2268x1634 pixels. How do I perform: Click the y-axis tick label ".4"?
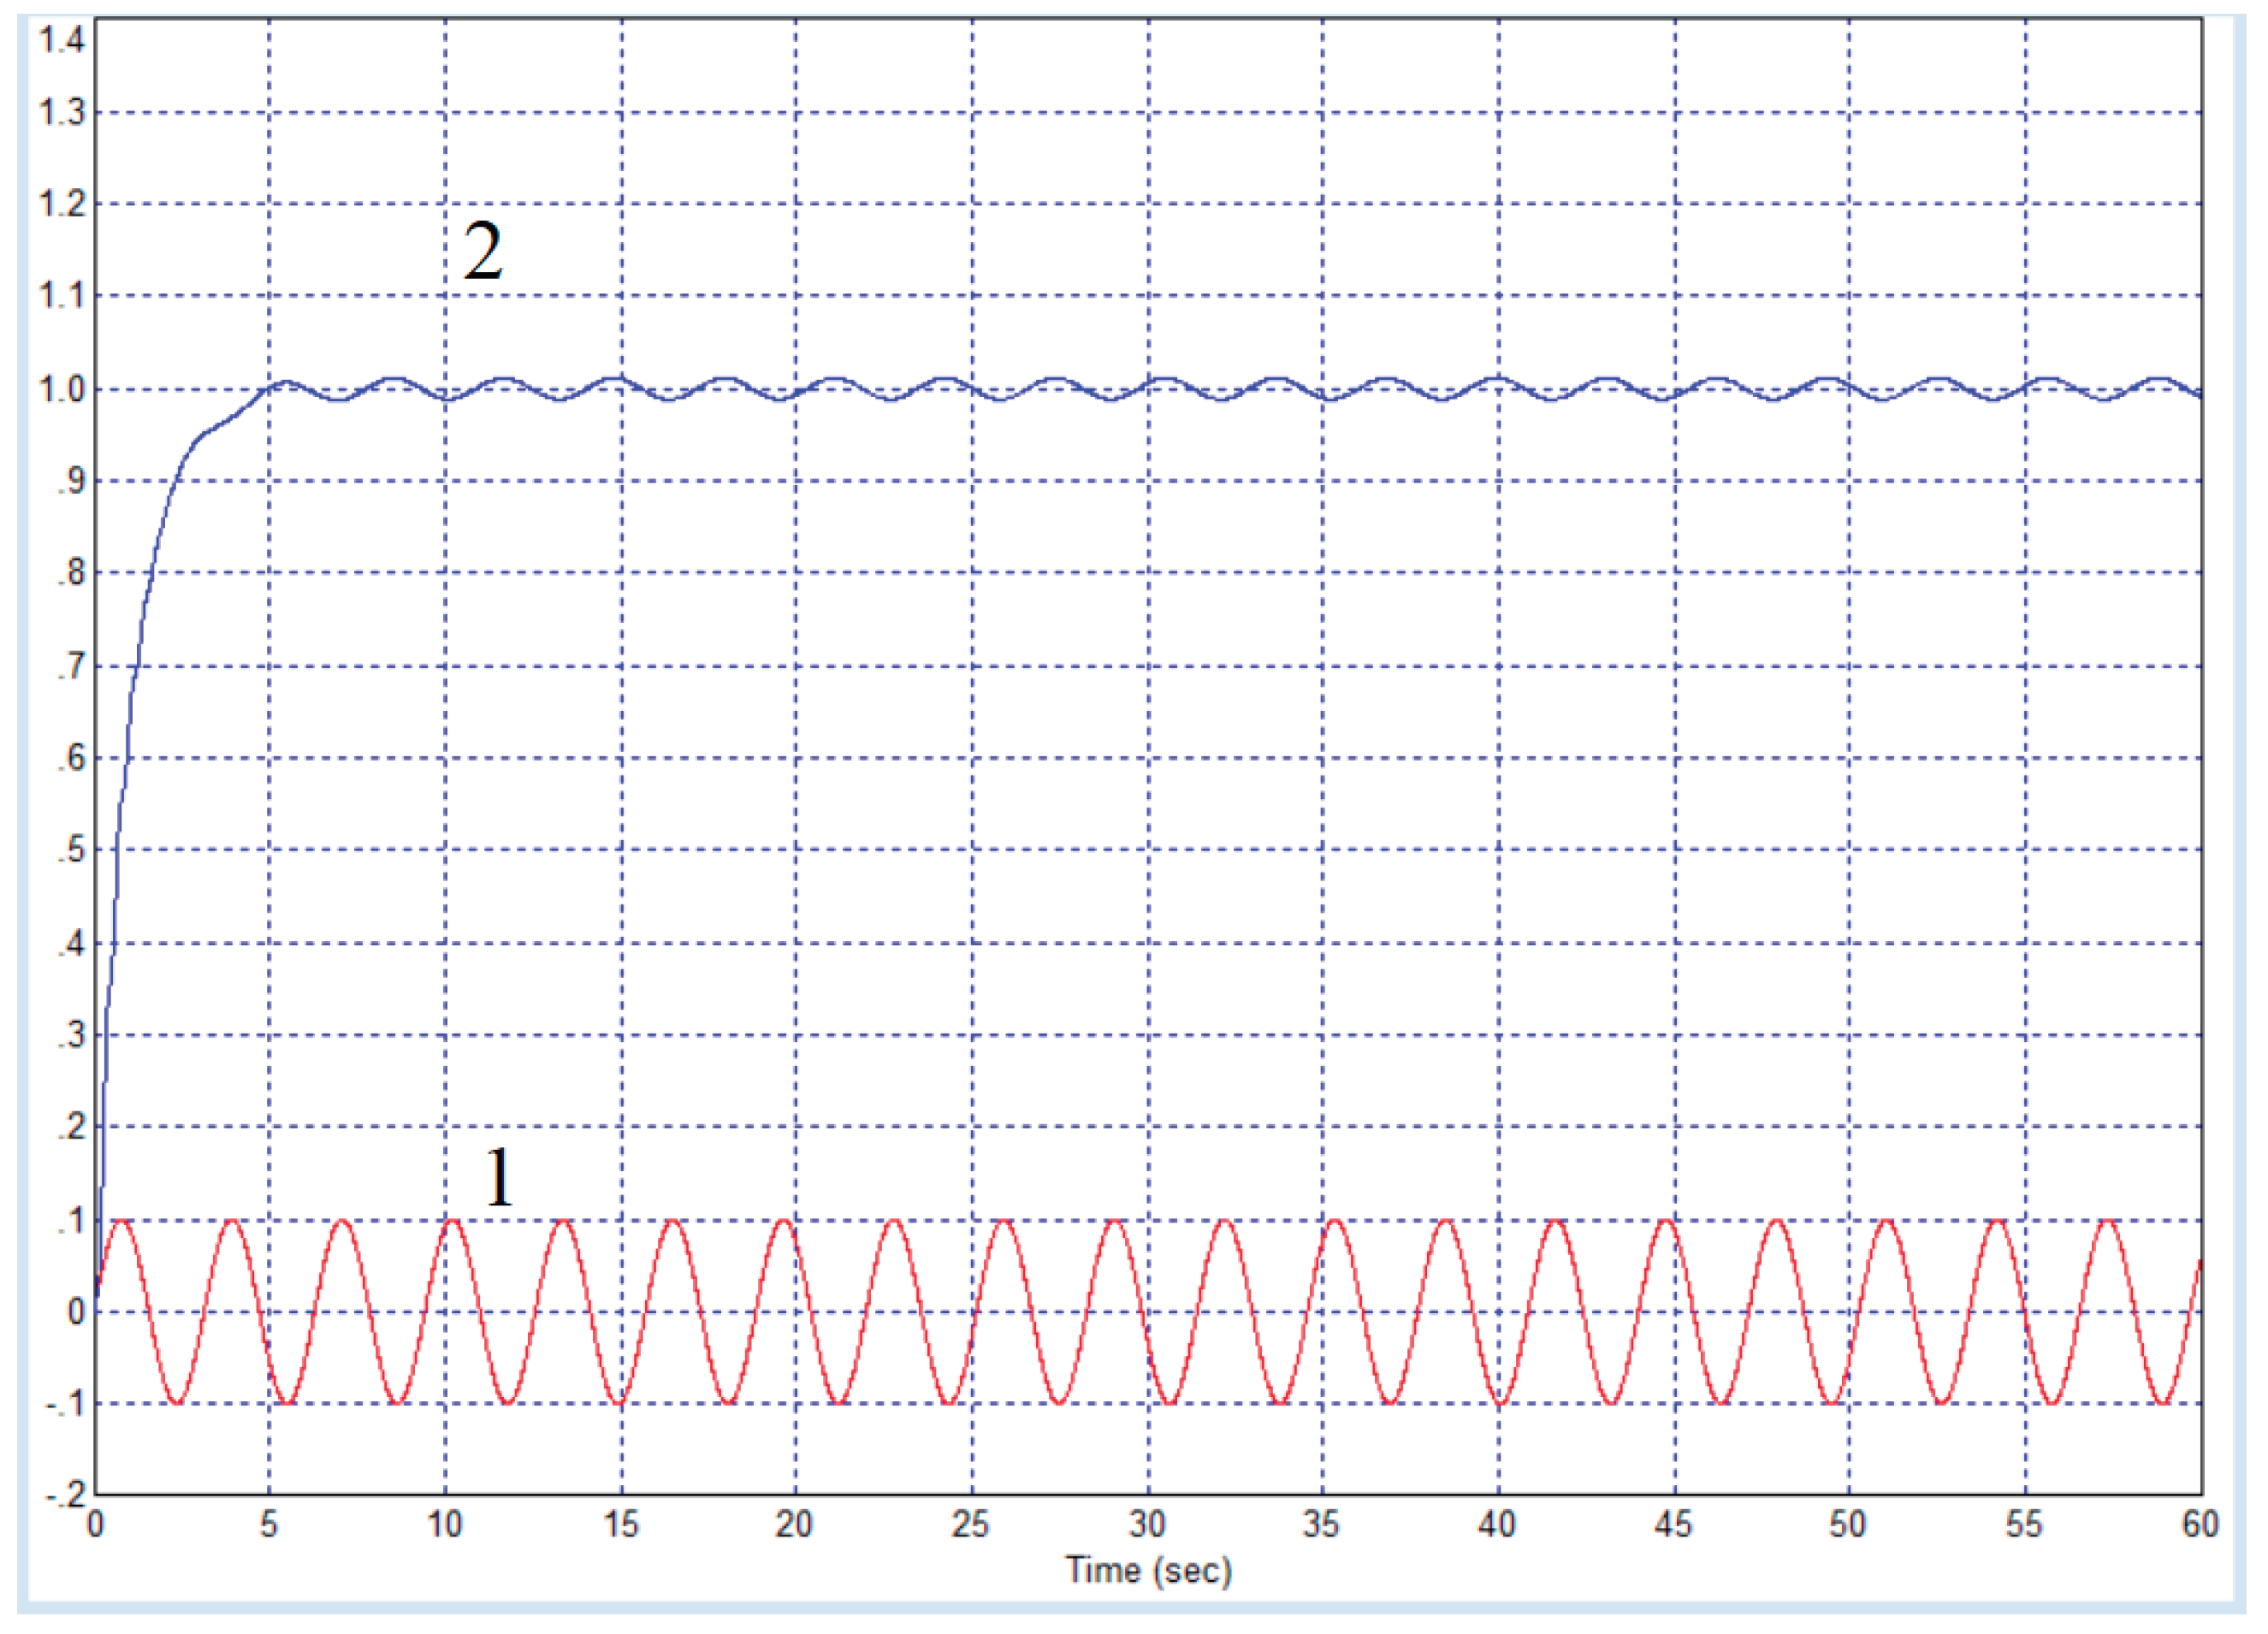tap(72, 944)
